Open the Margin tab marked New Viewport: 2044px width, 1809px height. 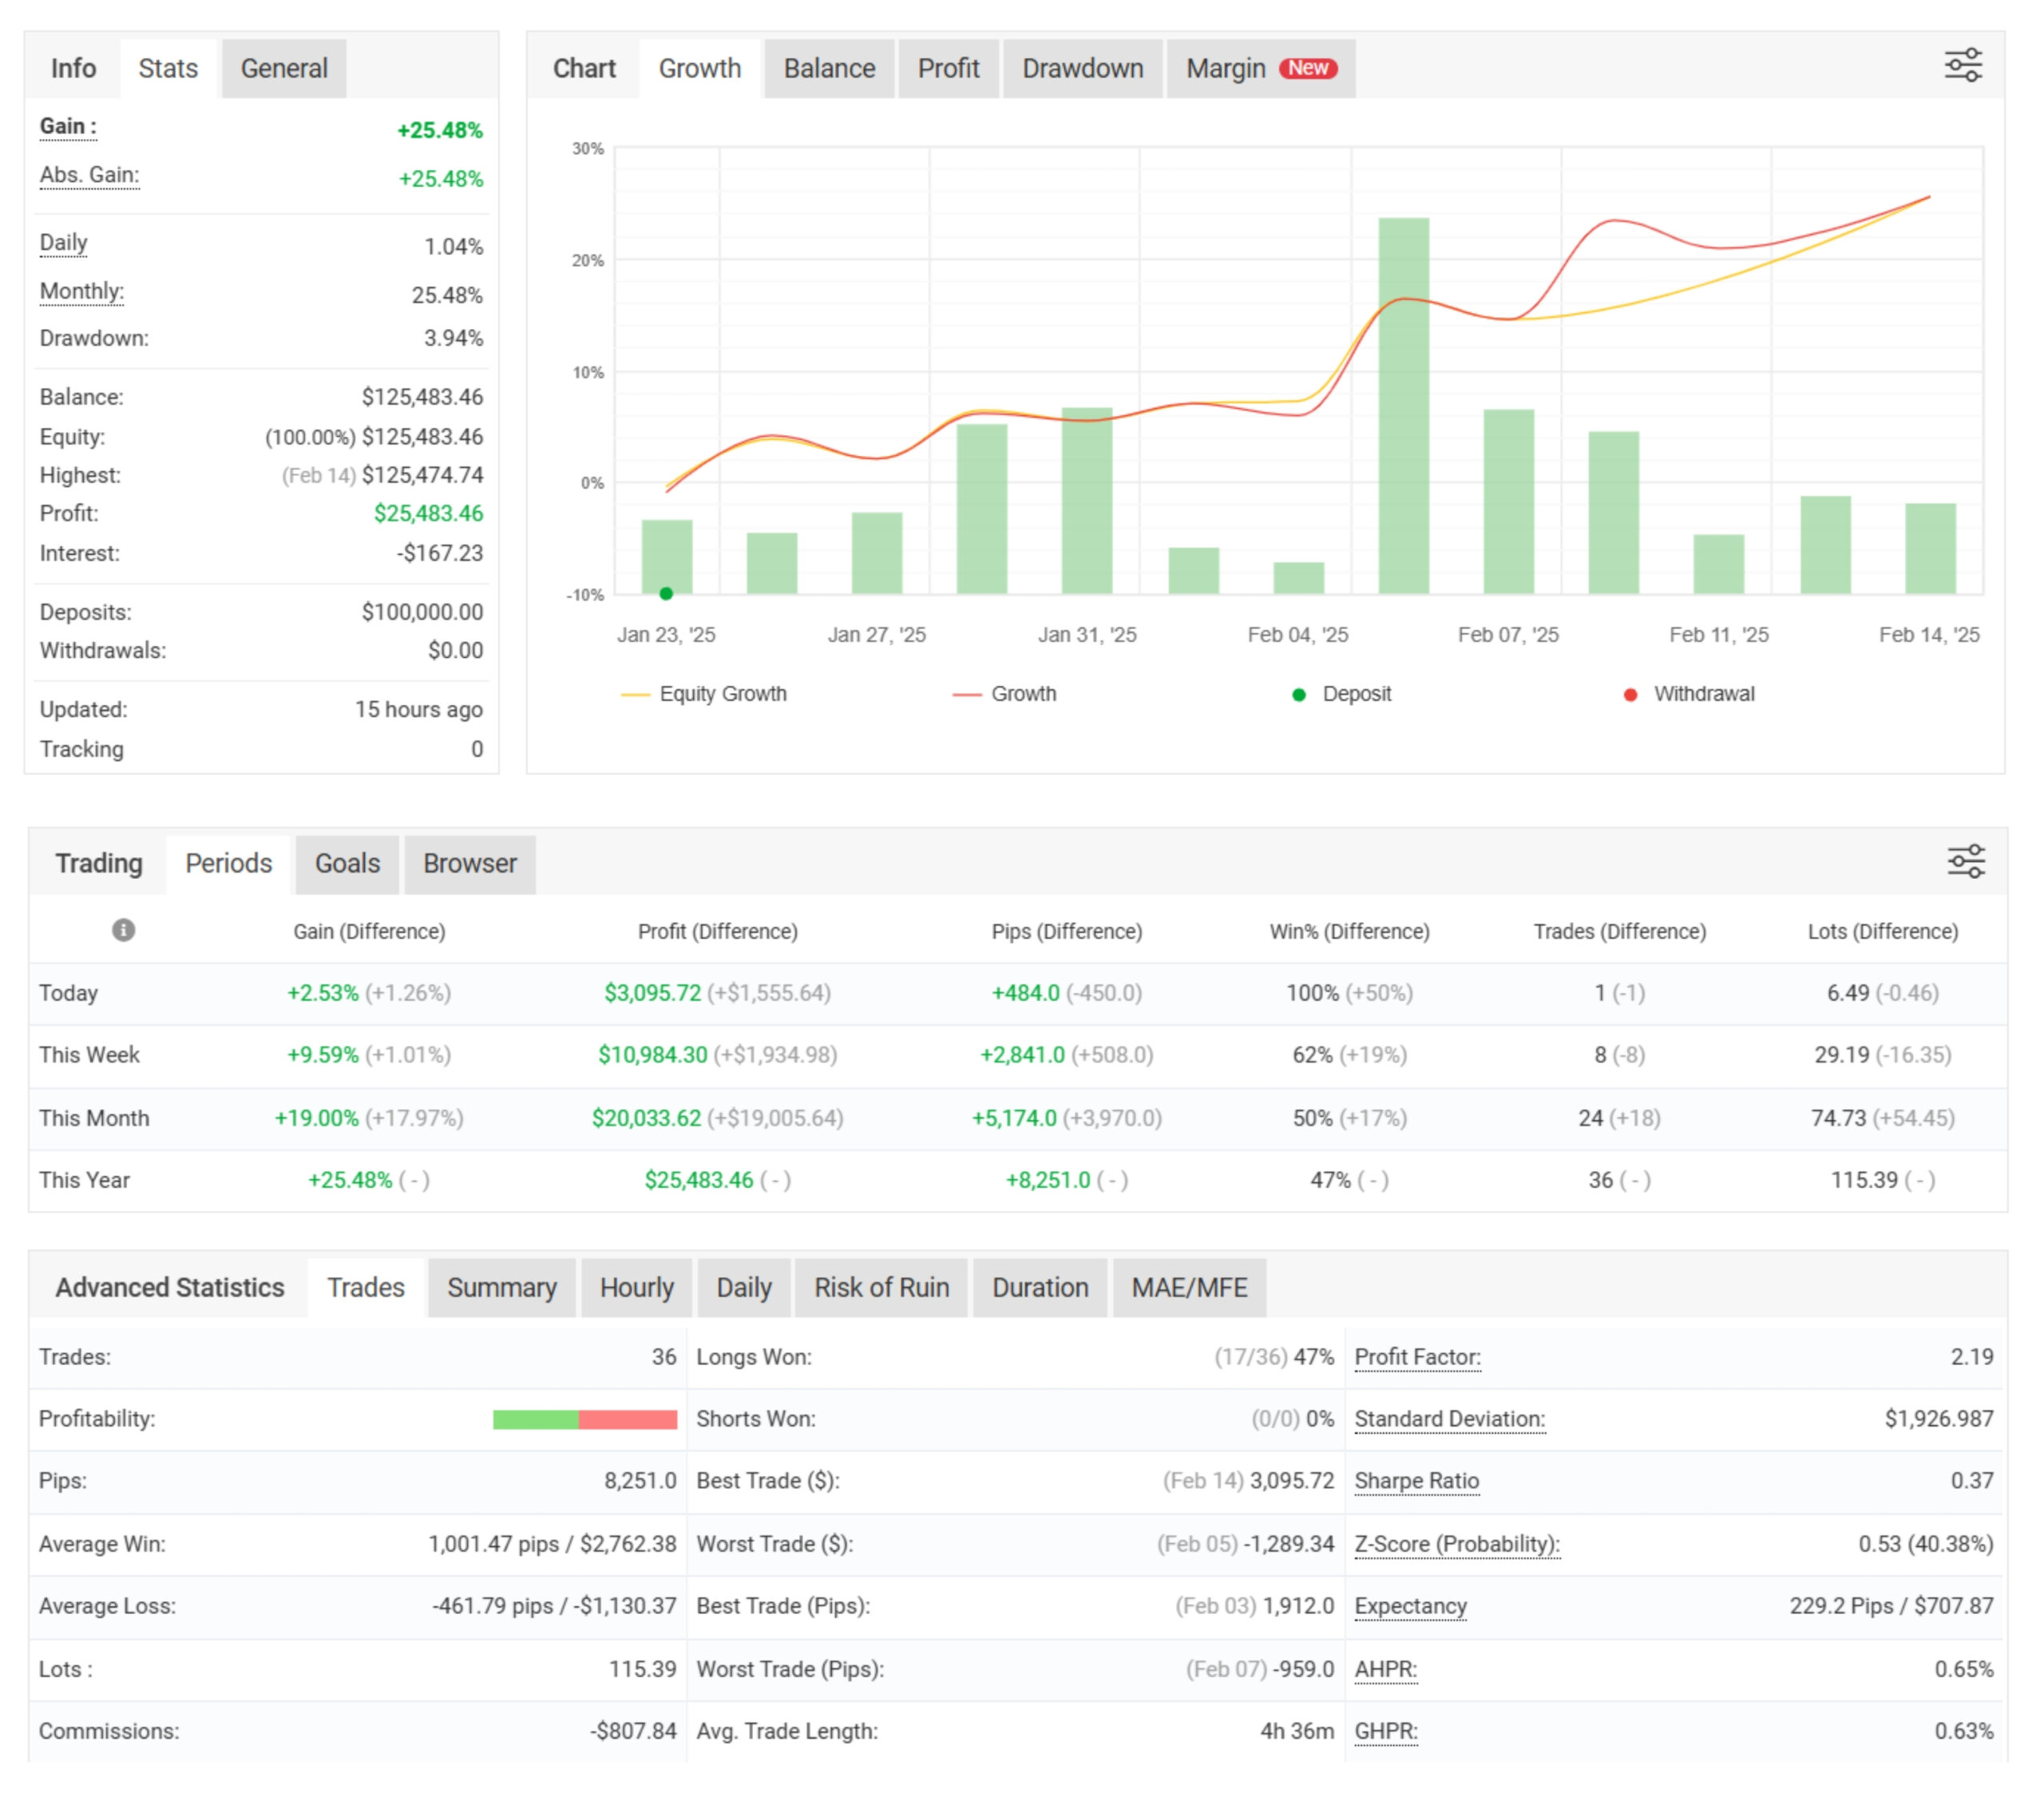pos(1260,68)
